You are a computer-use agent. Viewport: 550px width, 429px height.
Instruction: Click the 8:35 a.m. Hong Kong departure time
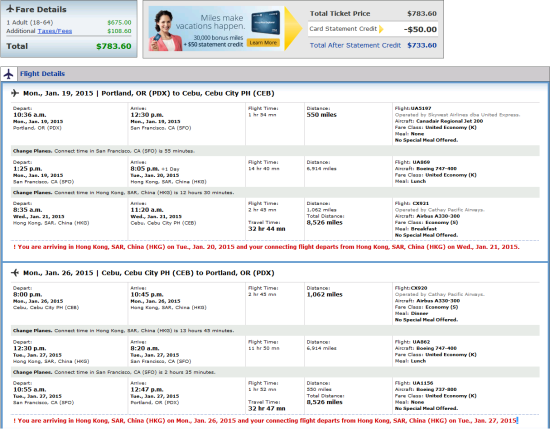pyautogui.click(x=27, y=210)
